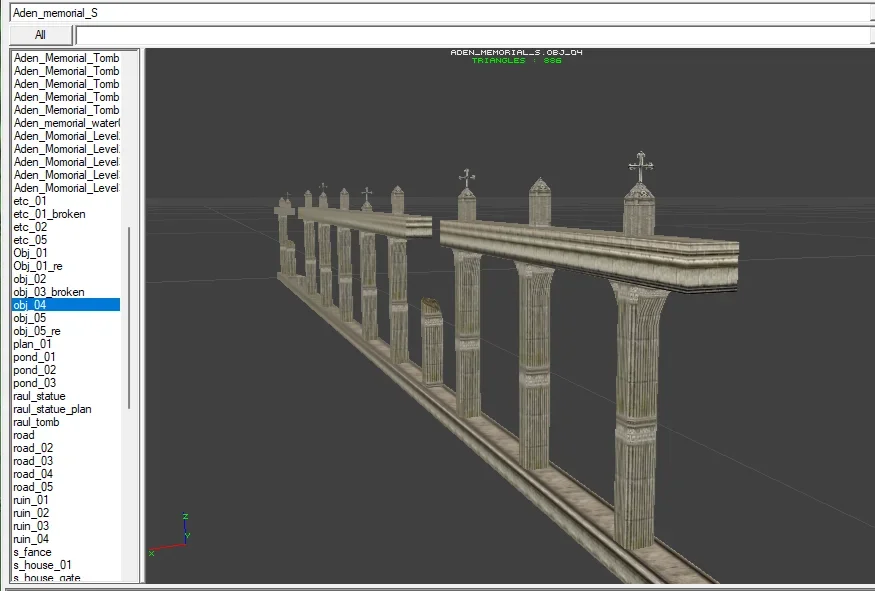Viewport: 875px width, 591px height.
Task: Select the etc_01 list entry
Action: click(66, 201)
